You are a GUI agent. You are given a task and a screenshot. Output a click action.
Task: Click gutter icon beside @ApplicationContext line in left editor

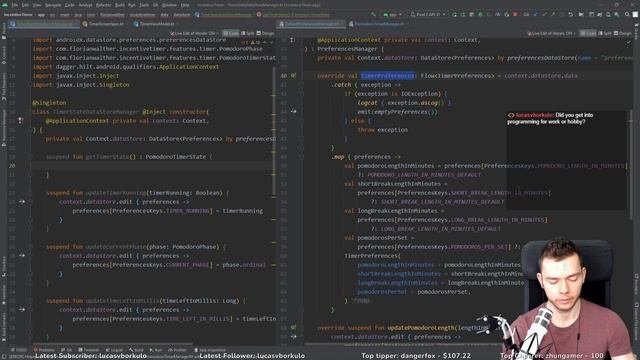(21, 120)
